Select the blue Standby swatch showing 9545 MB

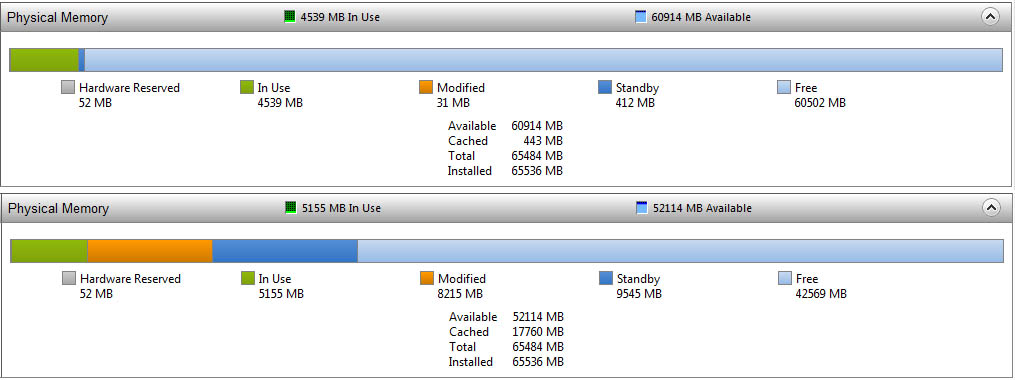point(606,278)
